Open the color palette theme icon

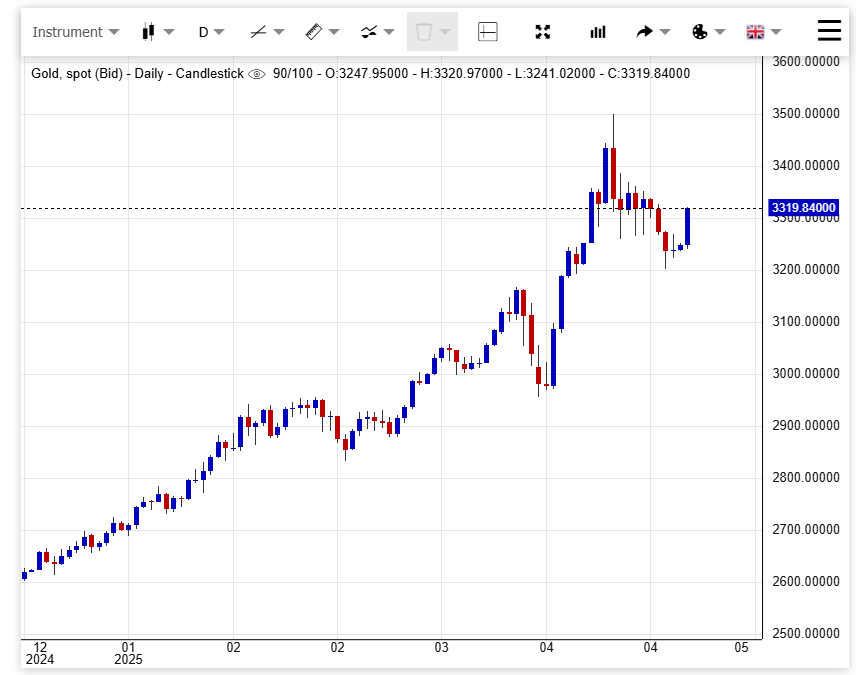[x=700, y=32]
